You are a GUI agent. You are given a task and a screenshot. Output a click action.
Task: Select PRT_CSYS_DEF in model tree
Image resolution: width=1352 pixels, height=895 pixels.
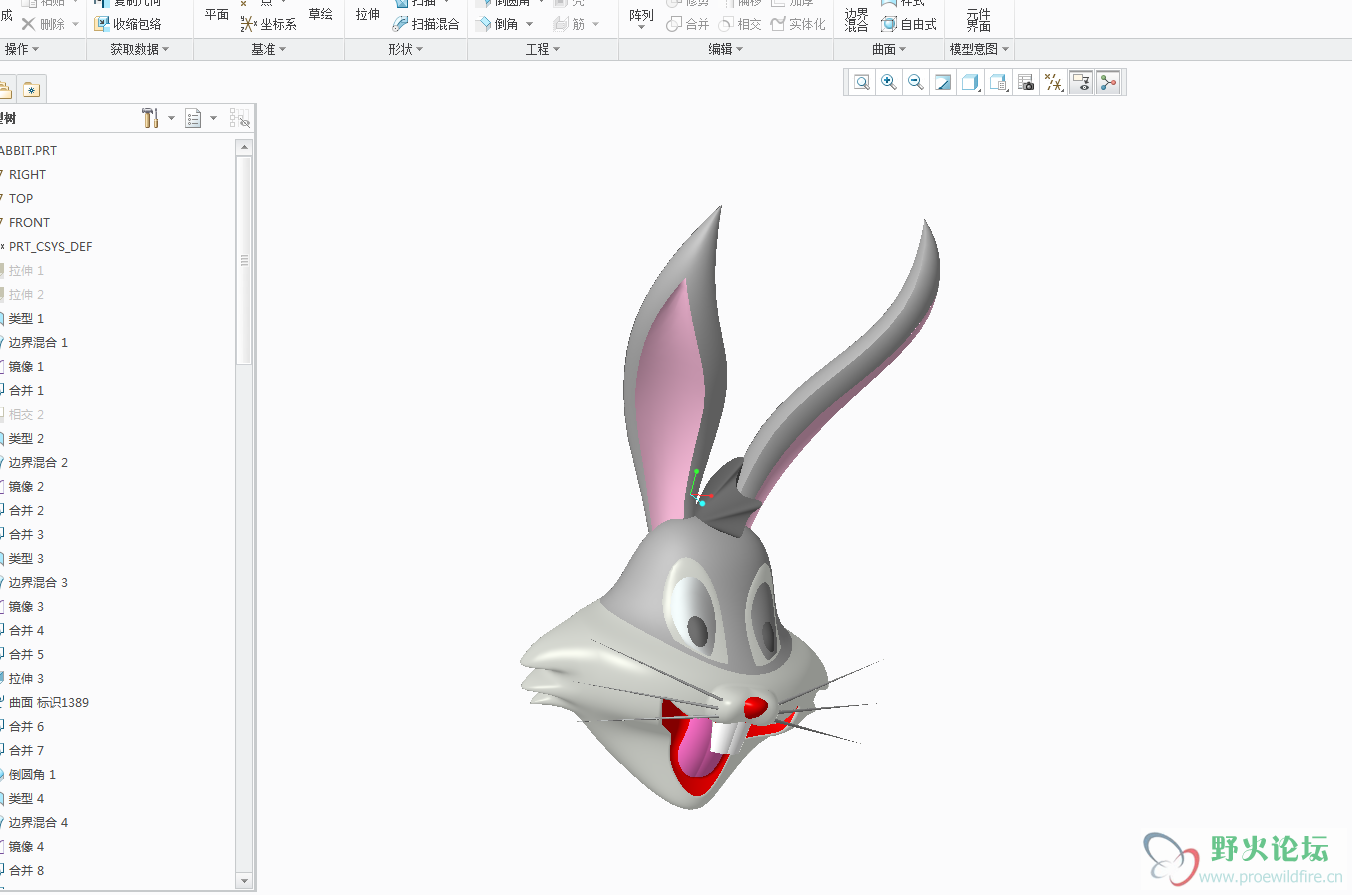coord(50,246)
